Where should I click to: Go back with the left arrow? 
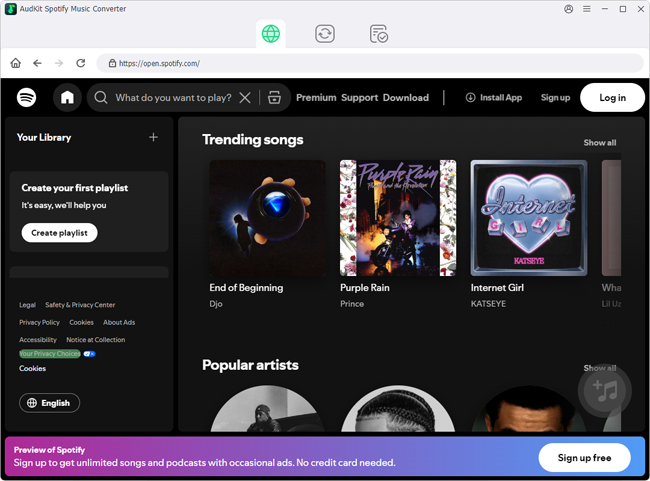click(x=37, y=63)
